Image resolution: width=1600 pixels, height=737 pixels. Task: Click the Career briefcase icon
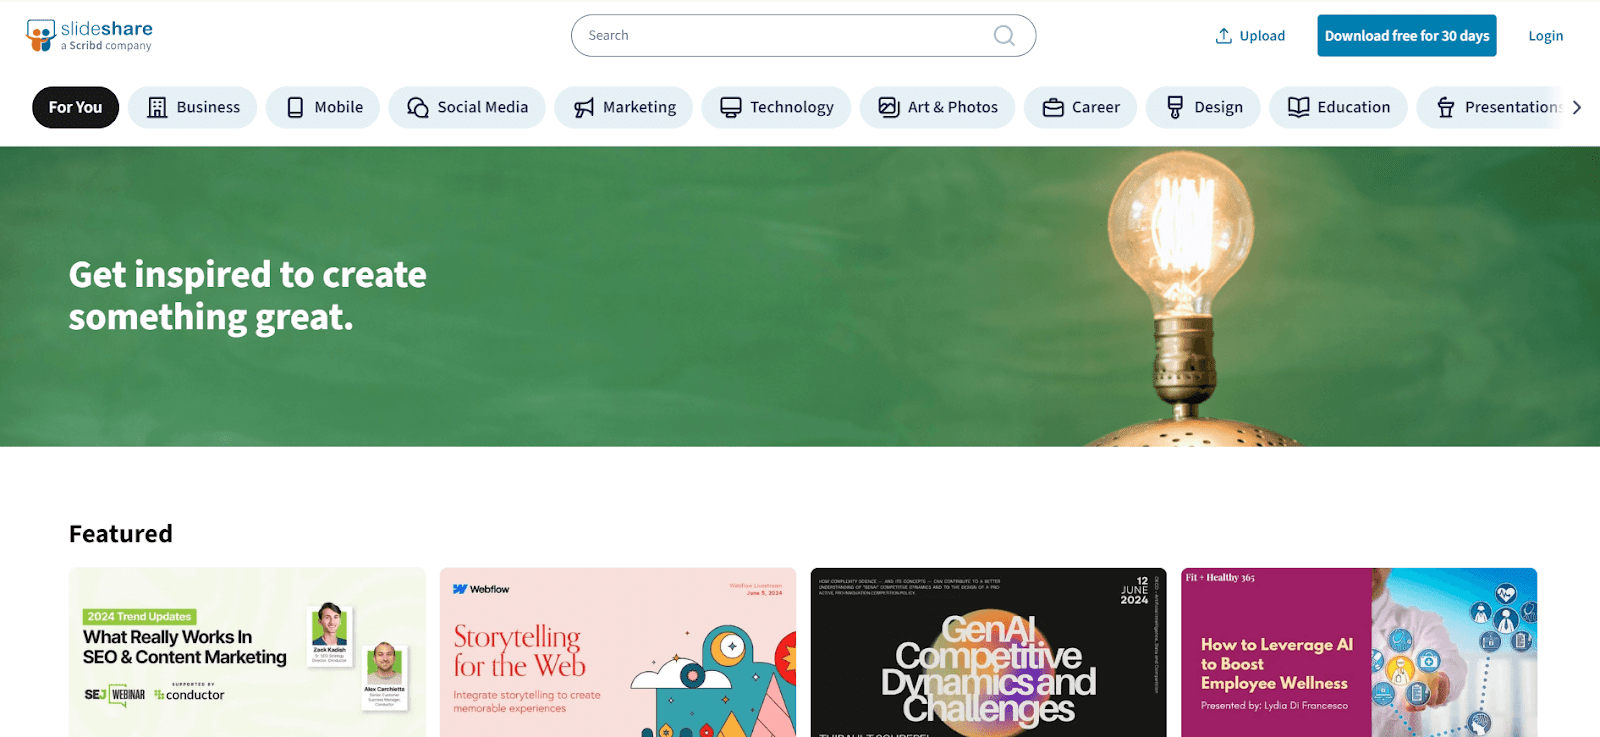pyautogui.click(x=1053, y=107)
